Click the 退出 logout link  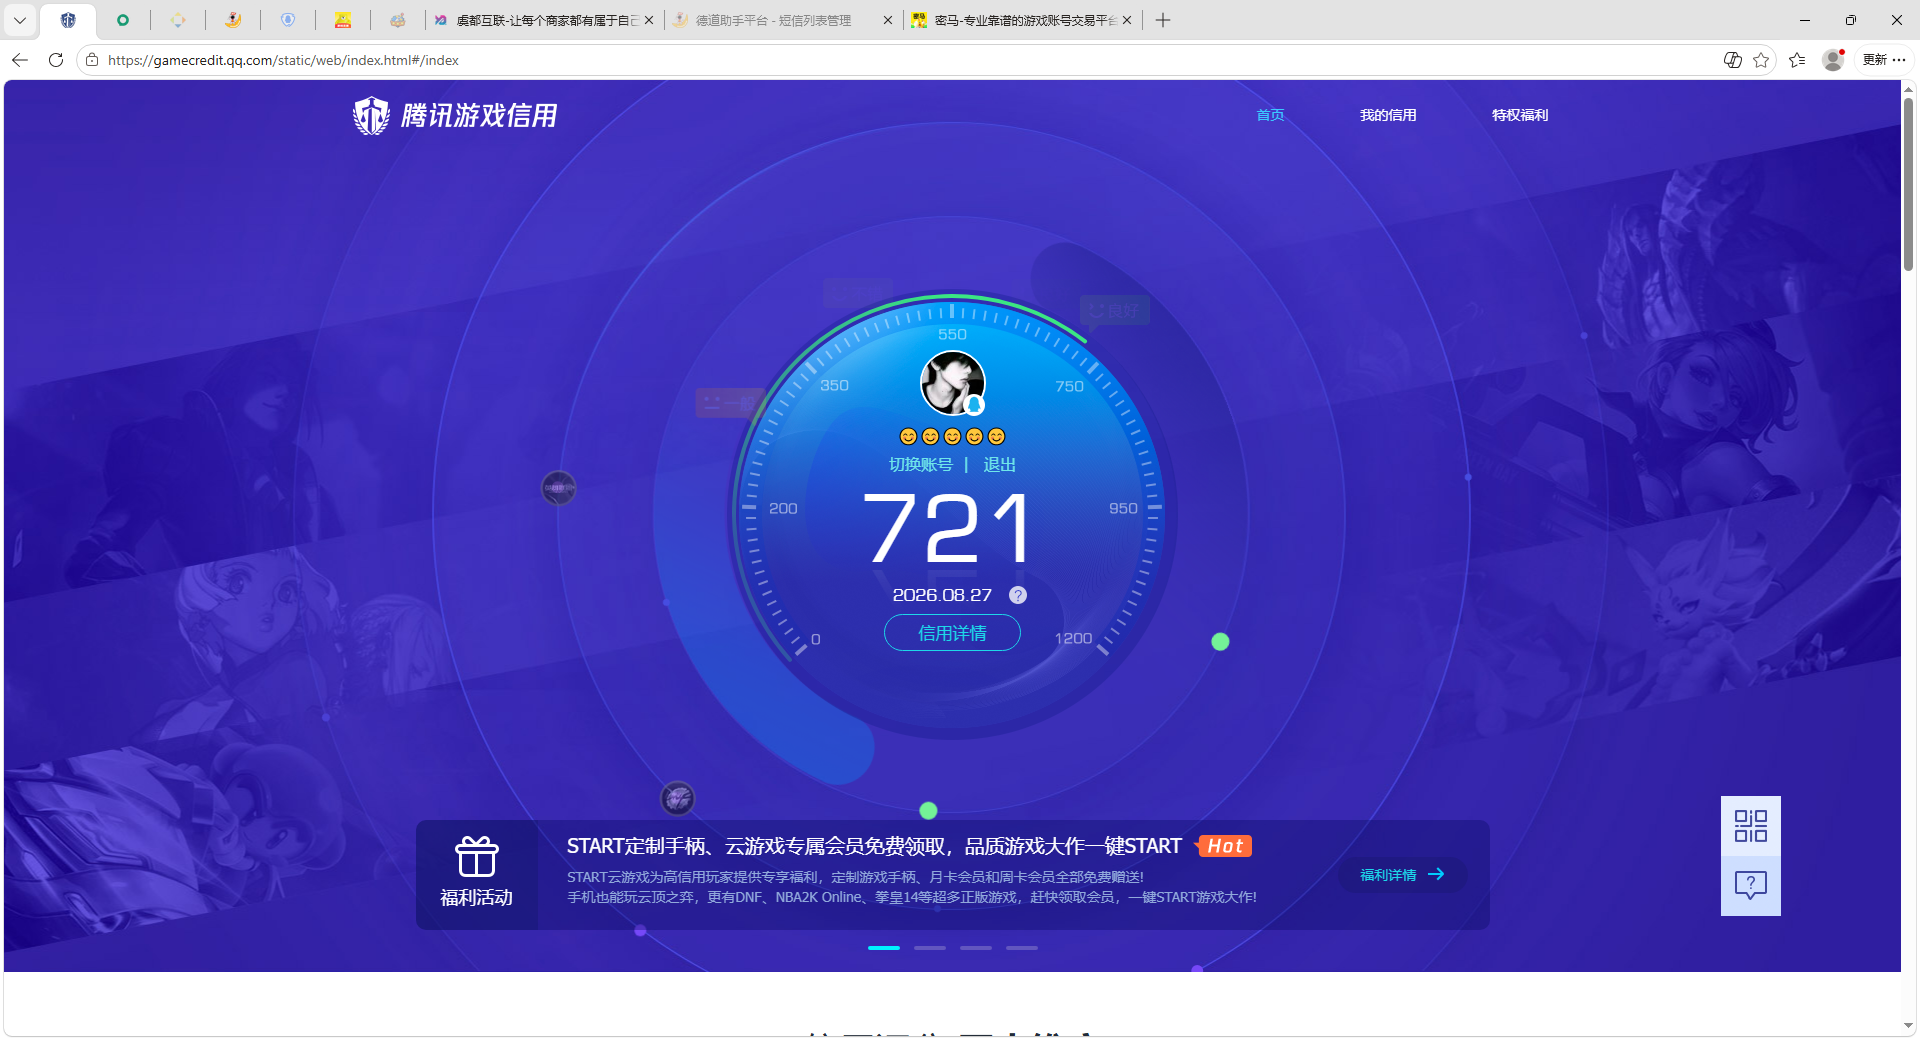(x=999, y=465)
